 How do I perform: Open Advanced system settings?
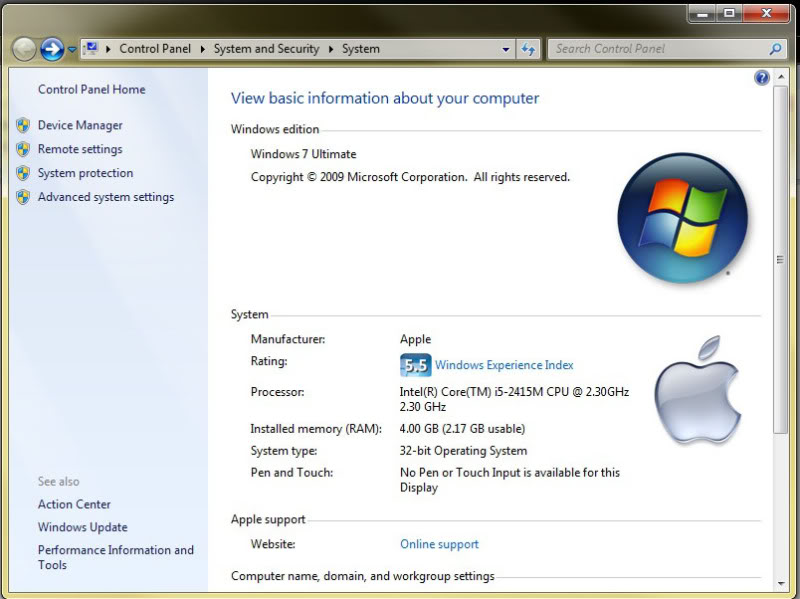pos(106,197)
